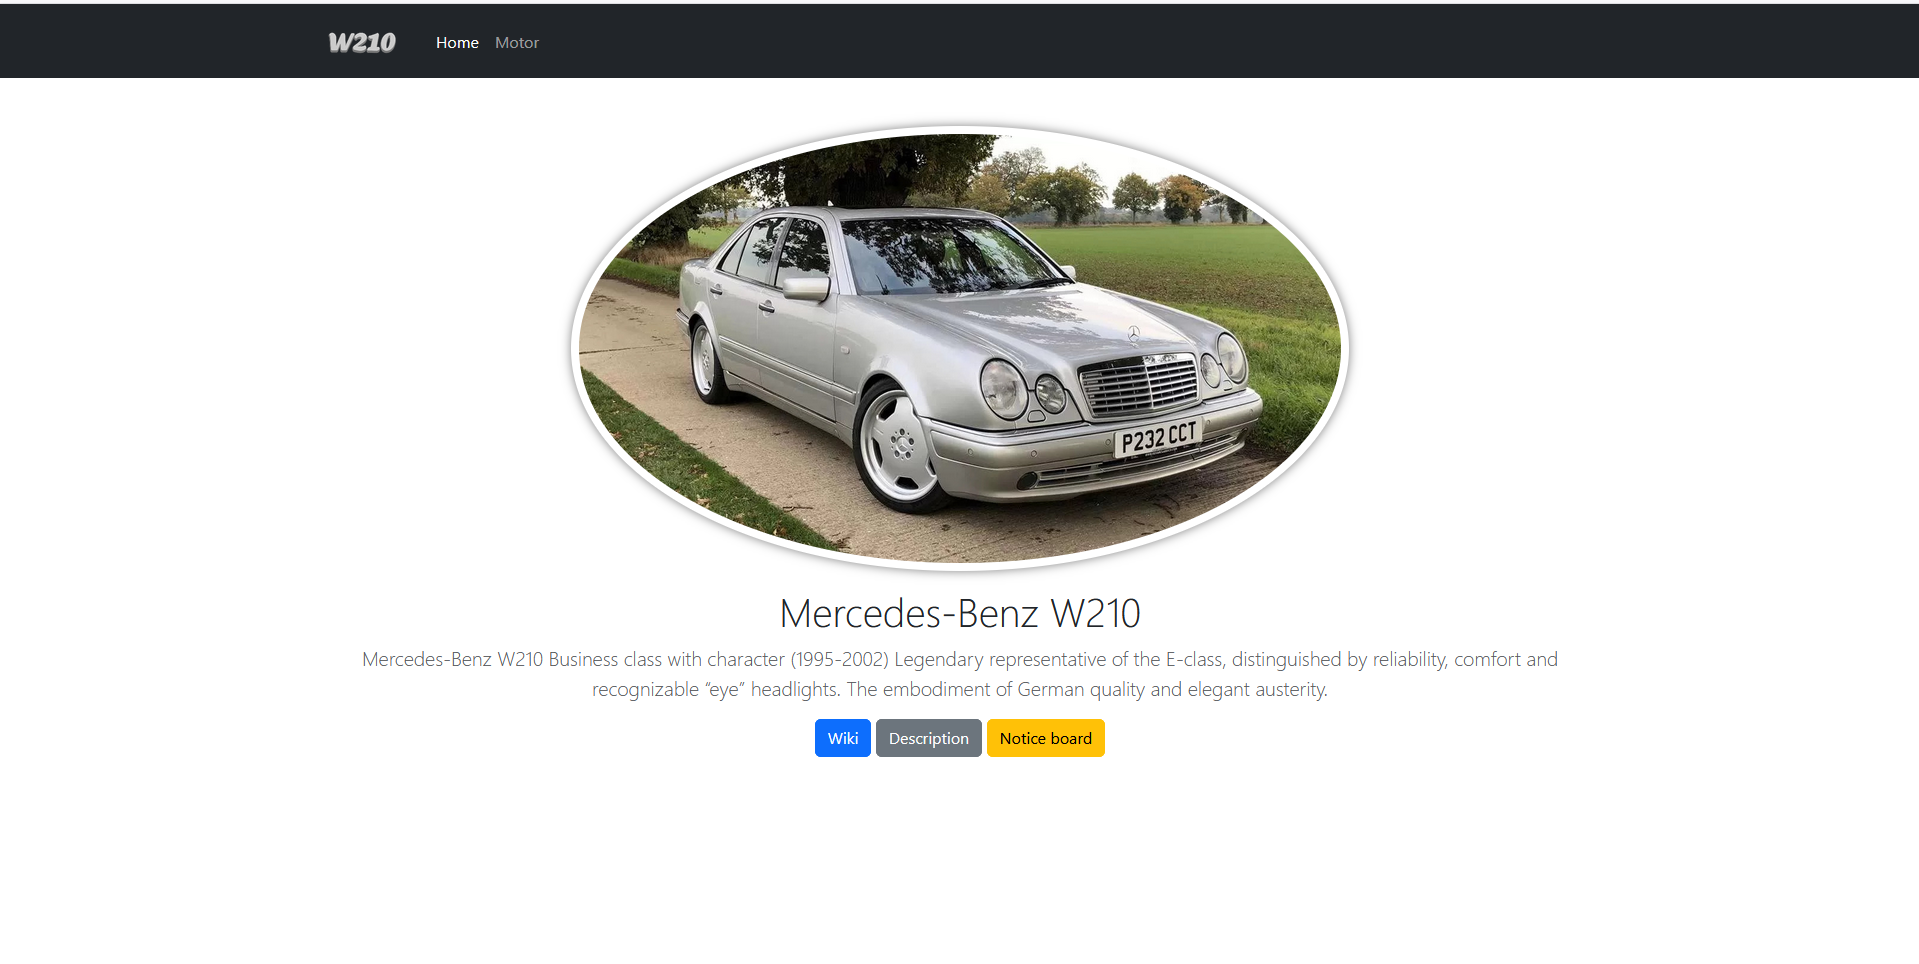Viewport: 1919px width, 964px height.
Task: Open the yellow Notice board button
Action: (1045, 738)
